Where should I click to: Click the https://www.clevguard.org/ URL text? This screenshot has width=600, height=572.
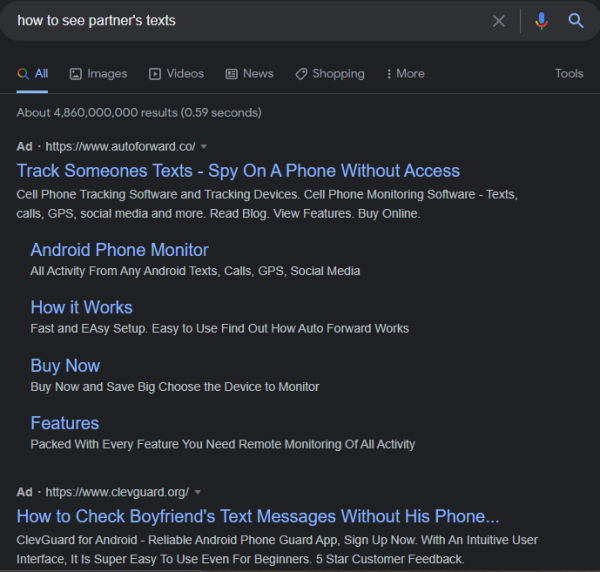(x=117, y=492)
